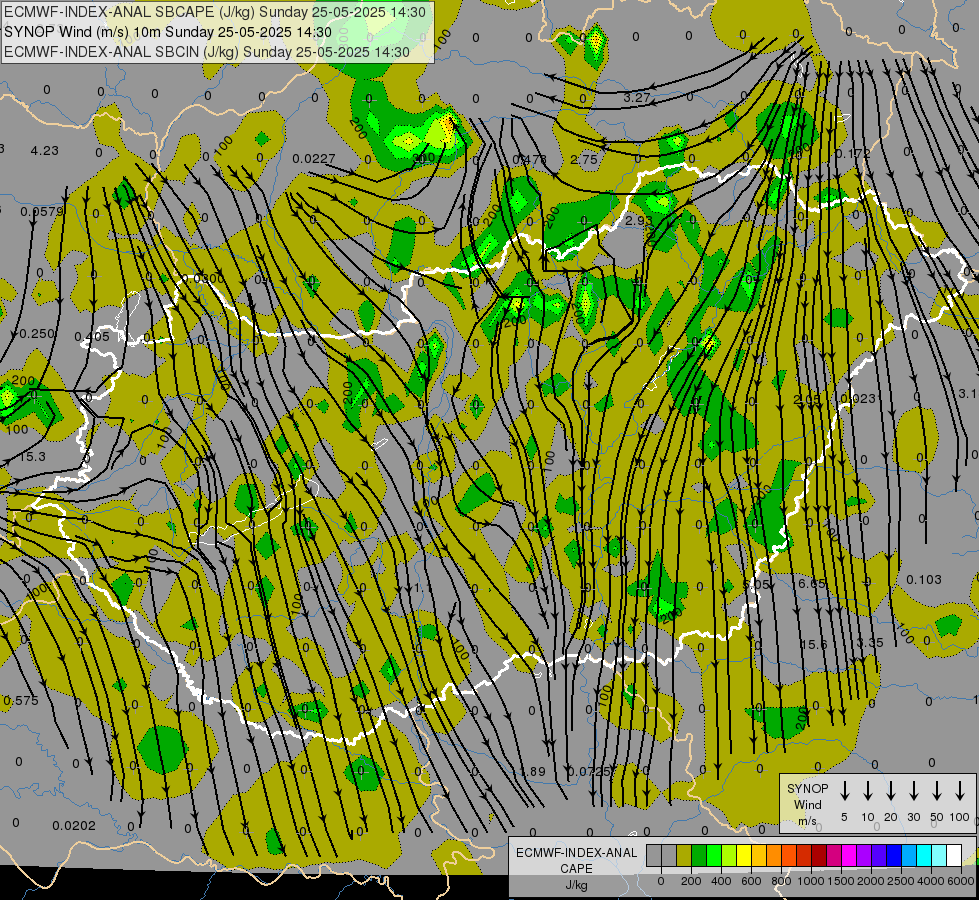Click the 0.0202 value on the map
The width and height of the screenshot is (979, 900).
click(x=74, y=826)
